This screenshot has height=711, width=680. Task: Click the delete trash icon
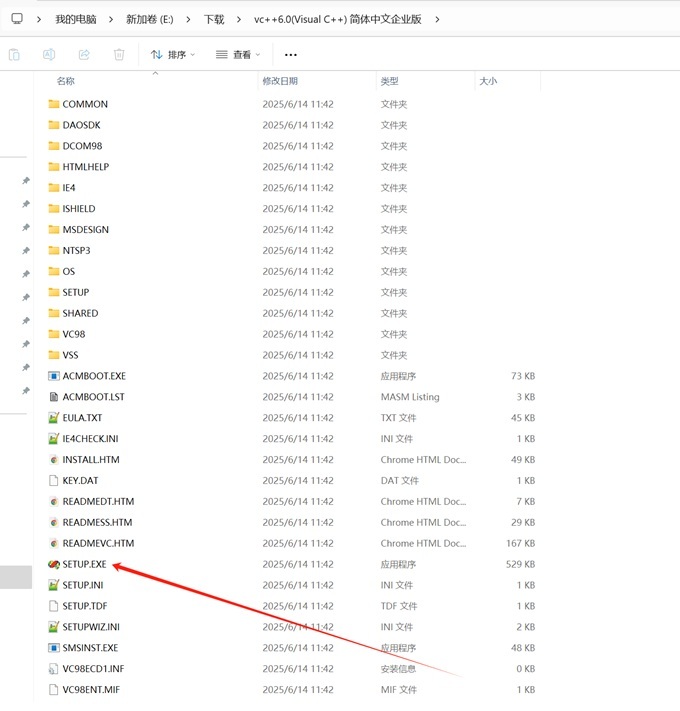pos(119,55)
